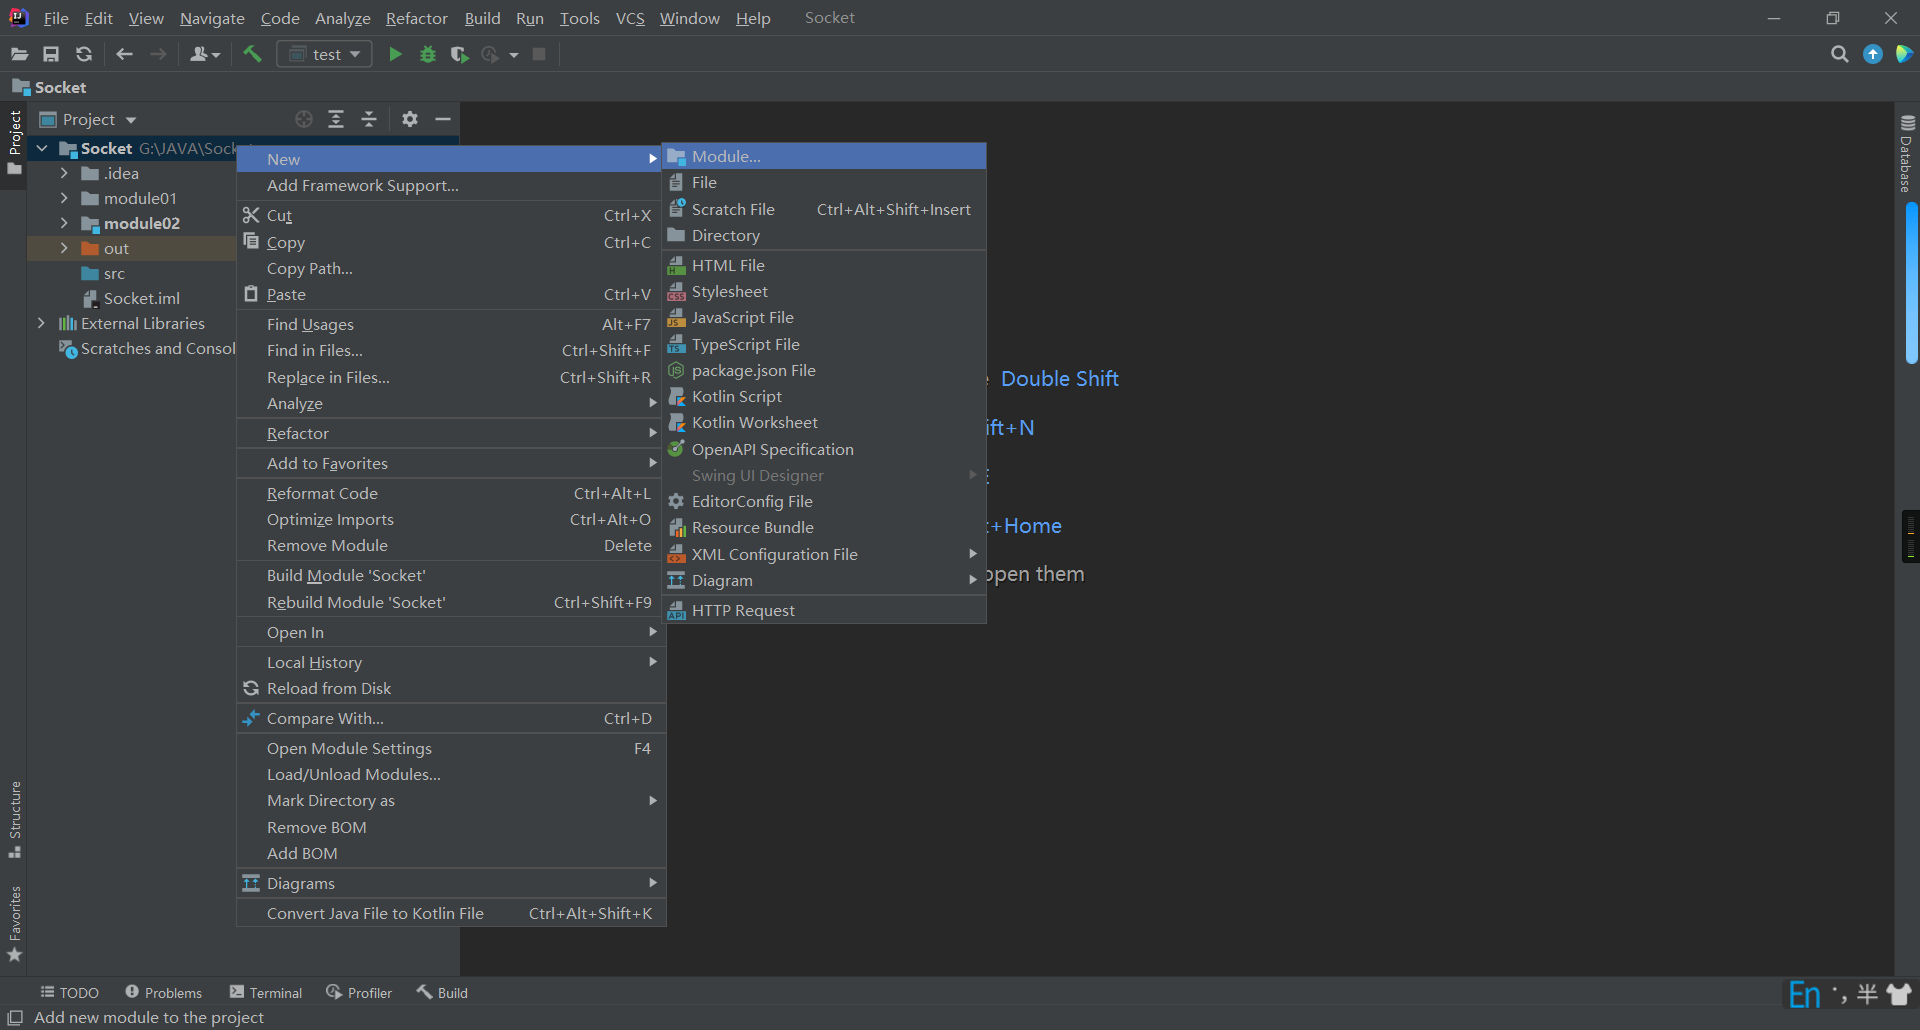Click the Open folder toolbar icon
Screen dimensions: 1920x1030
19,54
